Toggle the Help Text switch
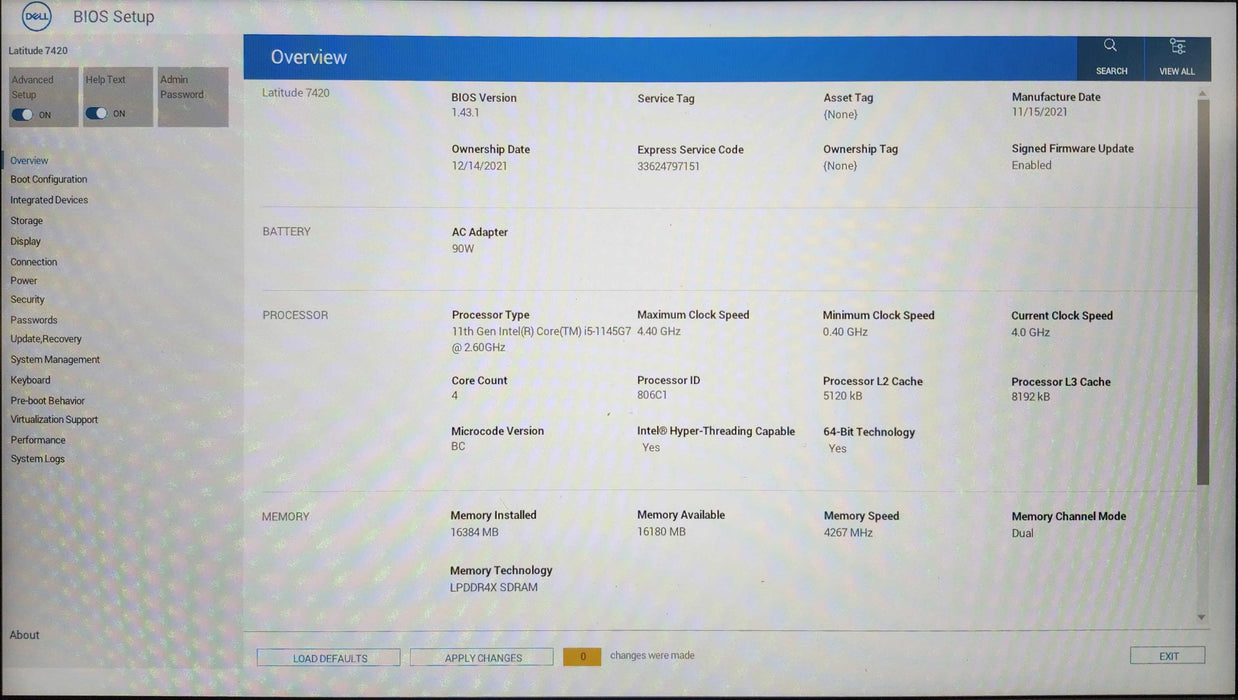The width and height of the screenshot is (1238, 700). [x=96, y=114]
